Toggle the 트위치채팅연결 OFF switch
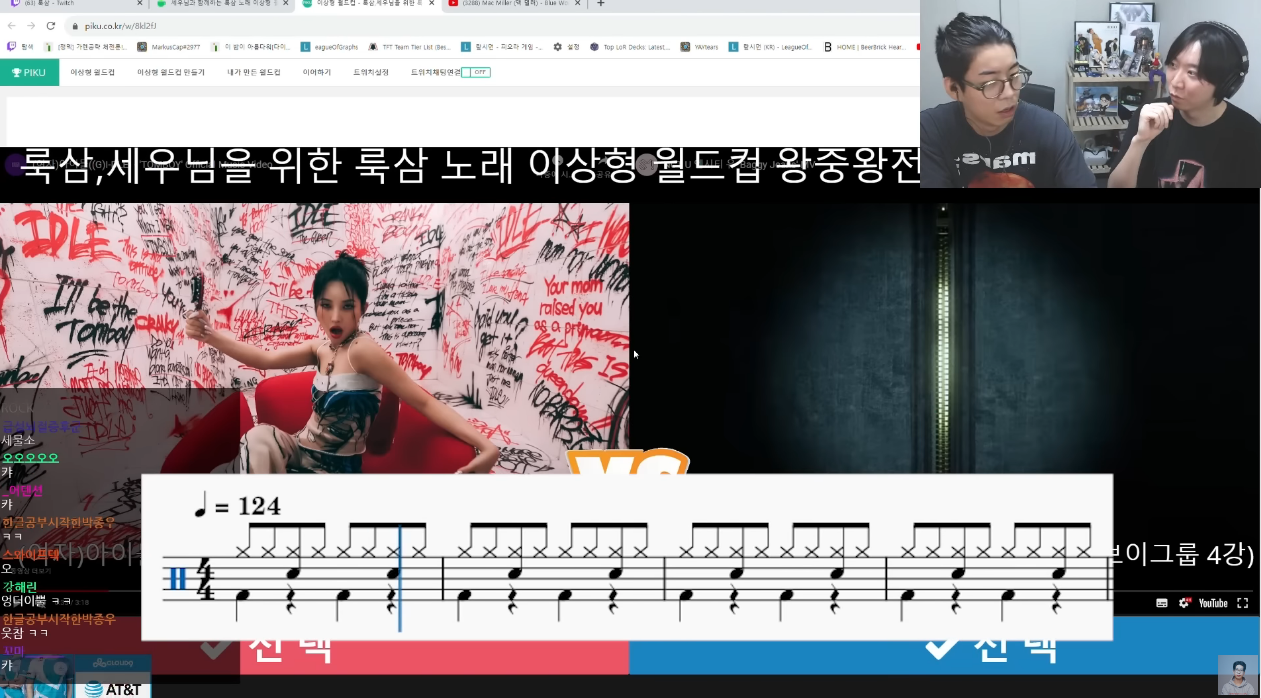Screen dimensions: 1261x698 [x=476, y=72]
